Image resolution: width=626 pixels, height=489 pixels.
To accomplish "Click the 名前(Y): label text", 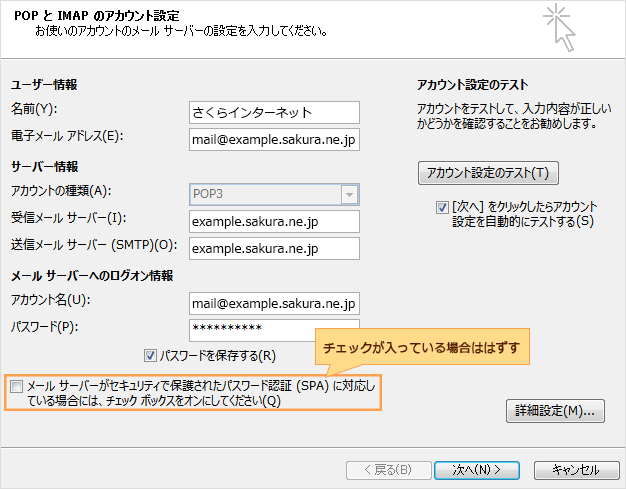I will click(34, 109).
